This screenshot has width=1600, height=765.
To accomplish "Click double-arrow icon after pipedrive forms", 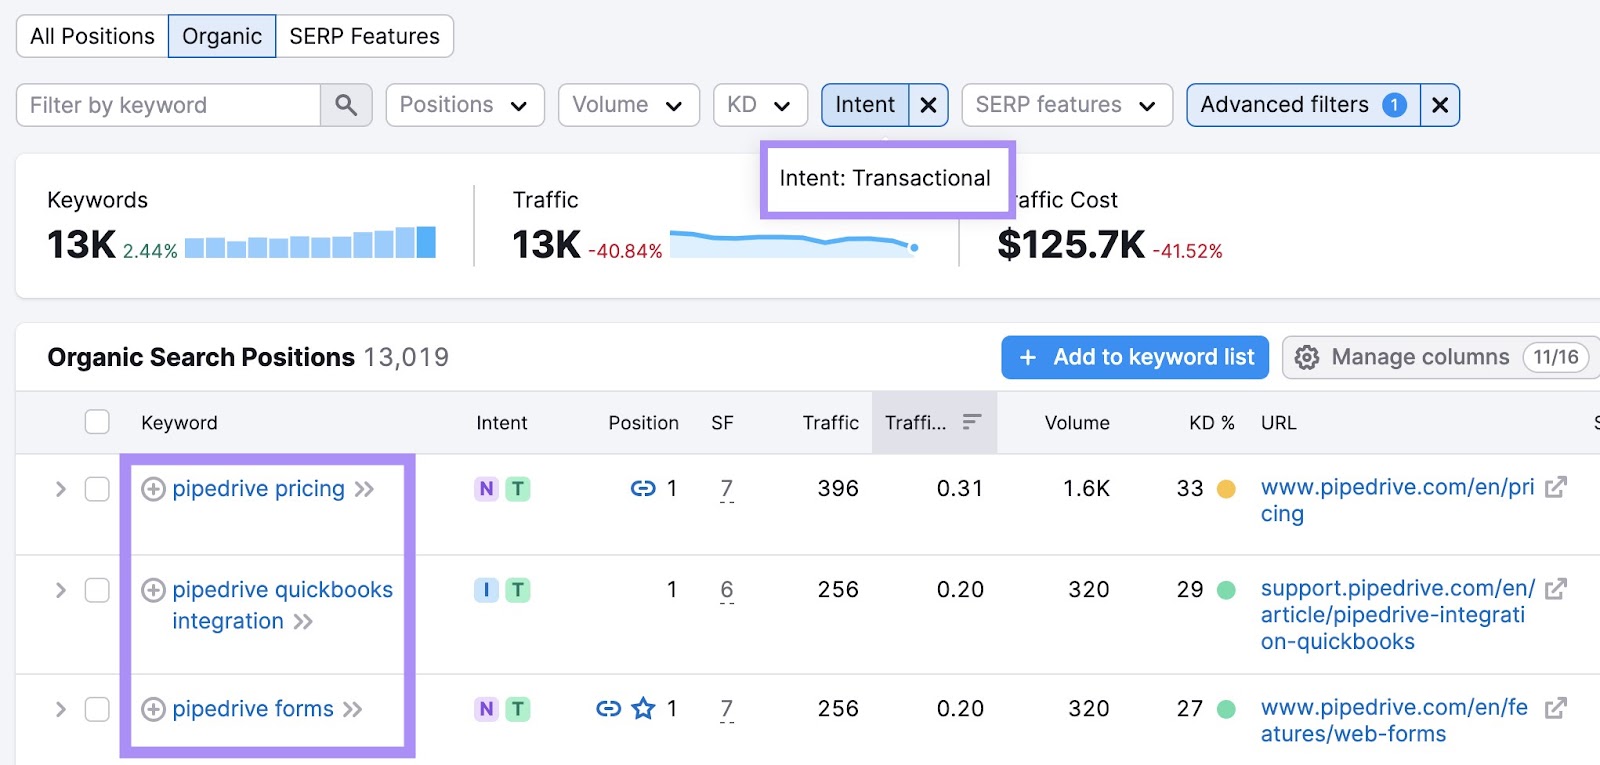I will (x=352, y=710).
